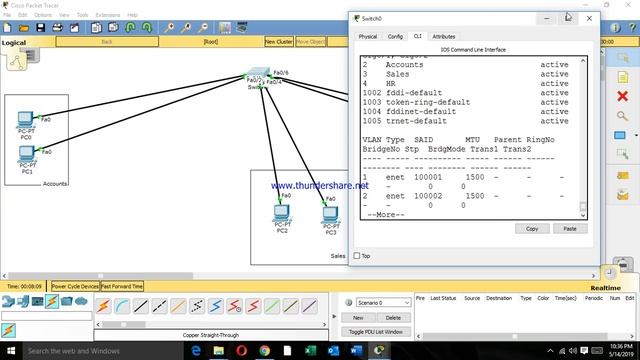Click the scenario New button
The height and width of the screenshot is (360, 640).
click(358, 318)
